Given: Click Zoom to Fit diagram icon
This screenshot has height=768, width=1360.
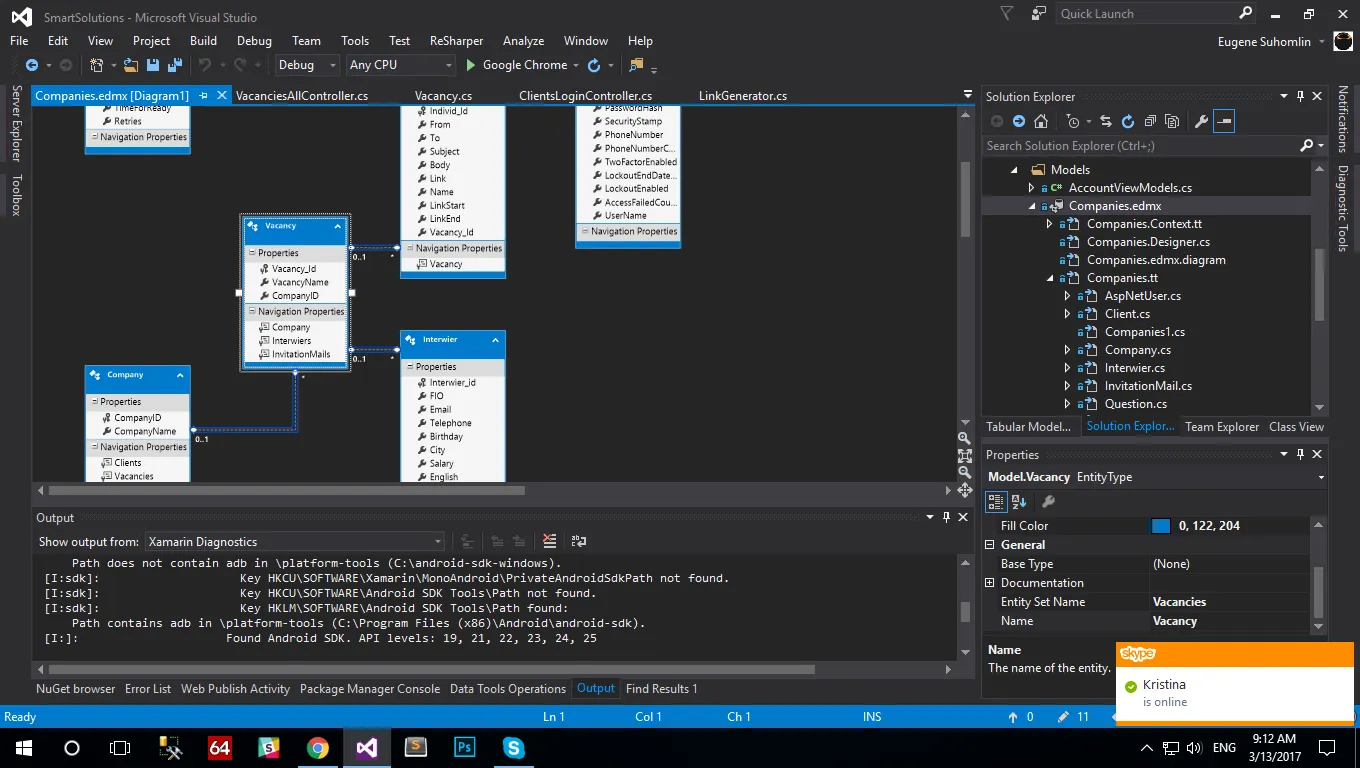Looking at the screenshot, I should [964, 455].
